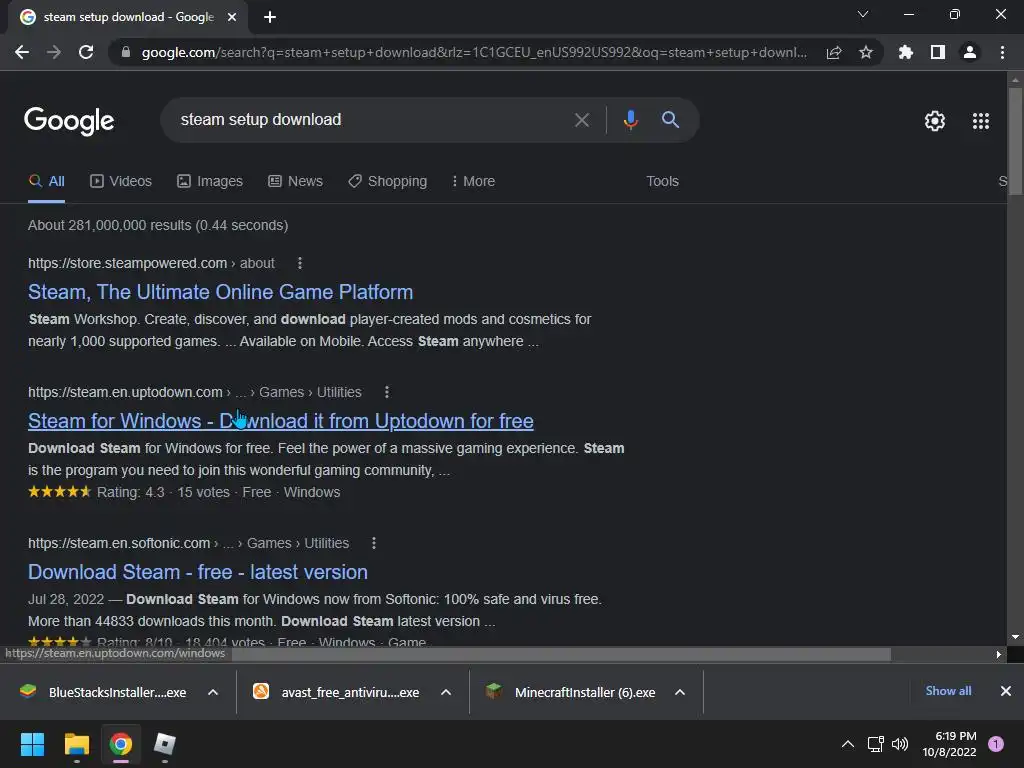This screenshot has height=768, width=1024.
Task: Bookmark this page with the star
Action: click(866, 52)
